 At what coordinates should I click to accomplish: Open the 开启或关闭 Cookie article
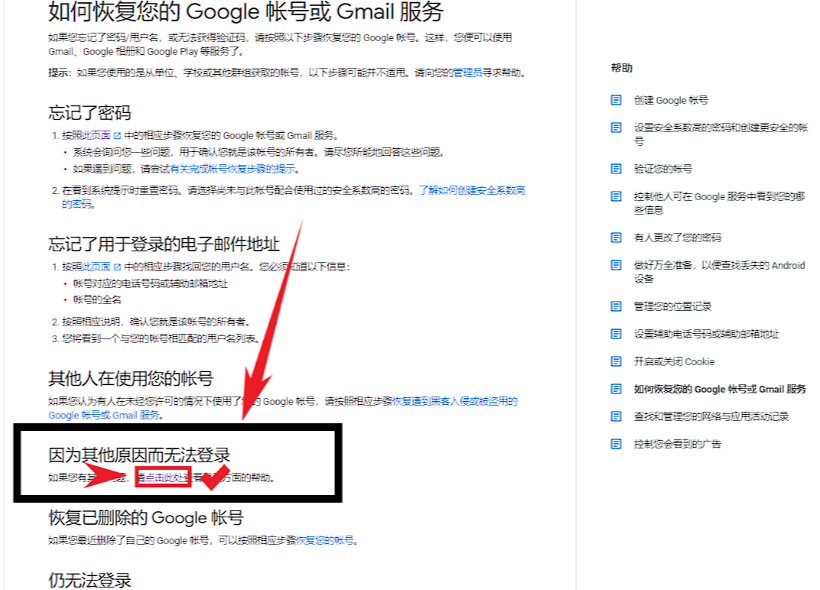pos(674,361)
